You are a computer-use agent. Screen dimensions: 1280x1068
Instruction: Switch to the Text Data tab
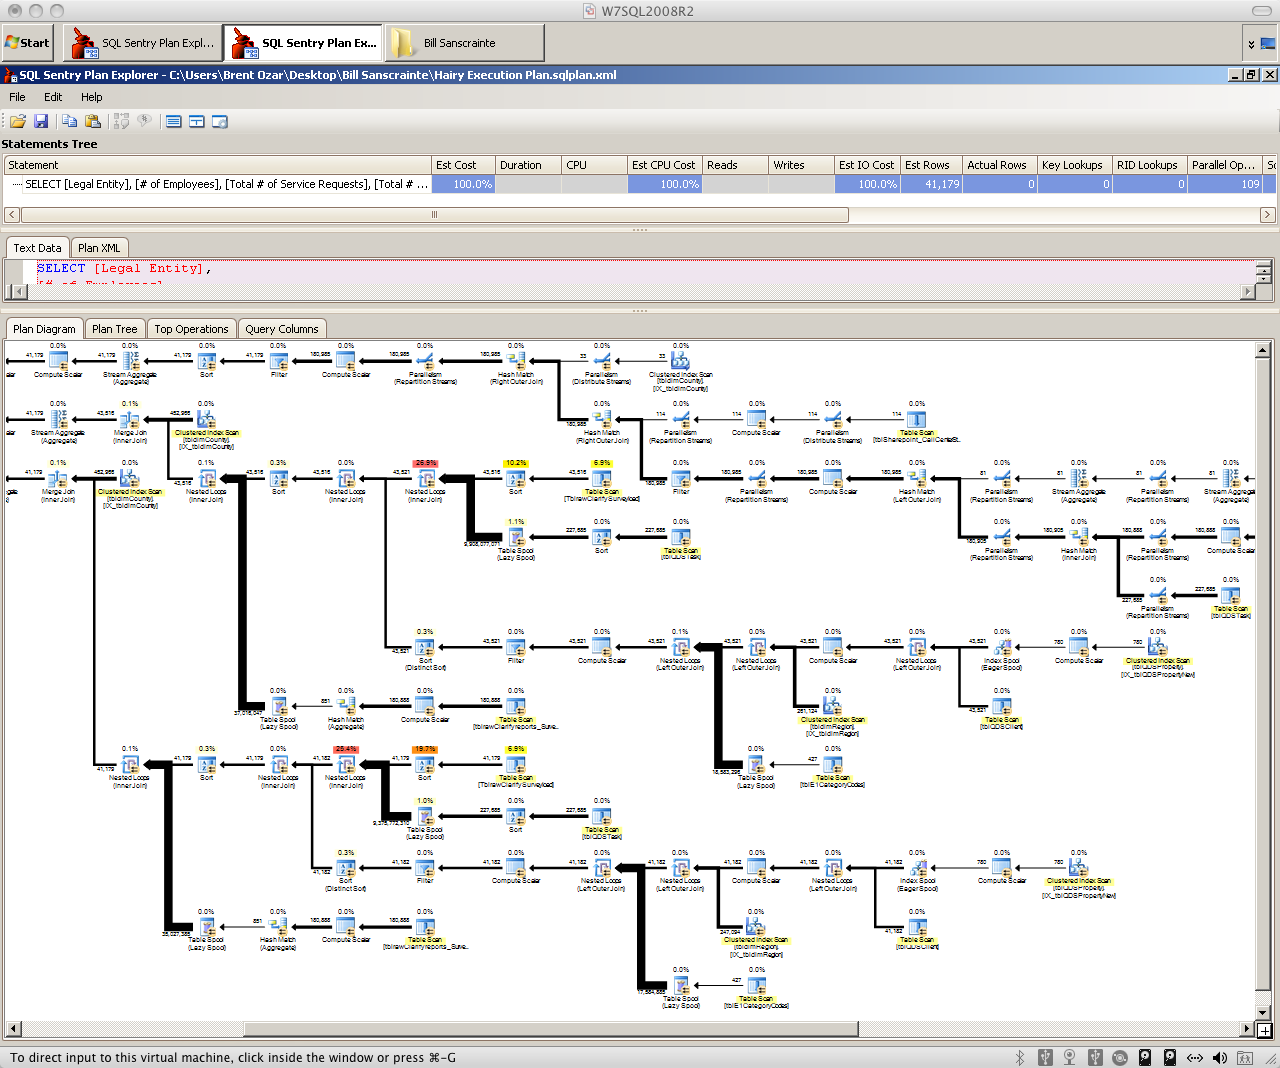[x=37, y=248]
